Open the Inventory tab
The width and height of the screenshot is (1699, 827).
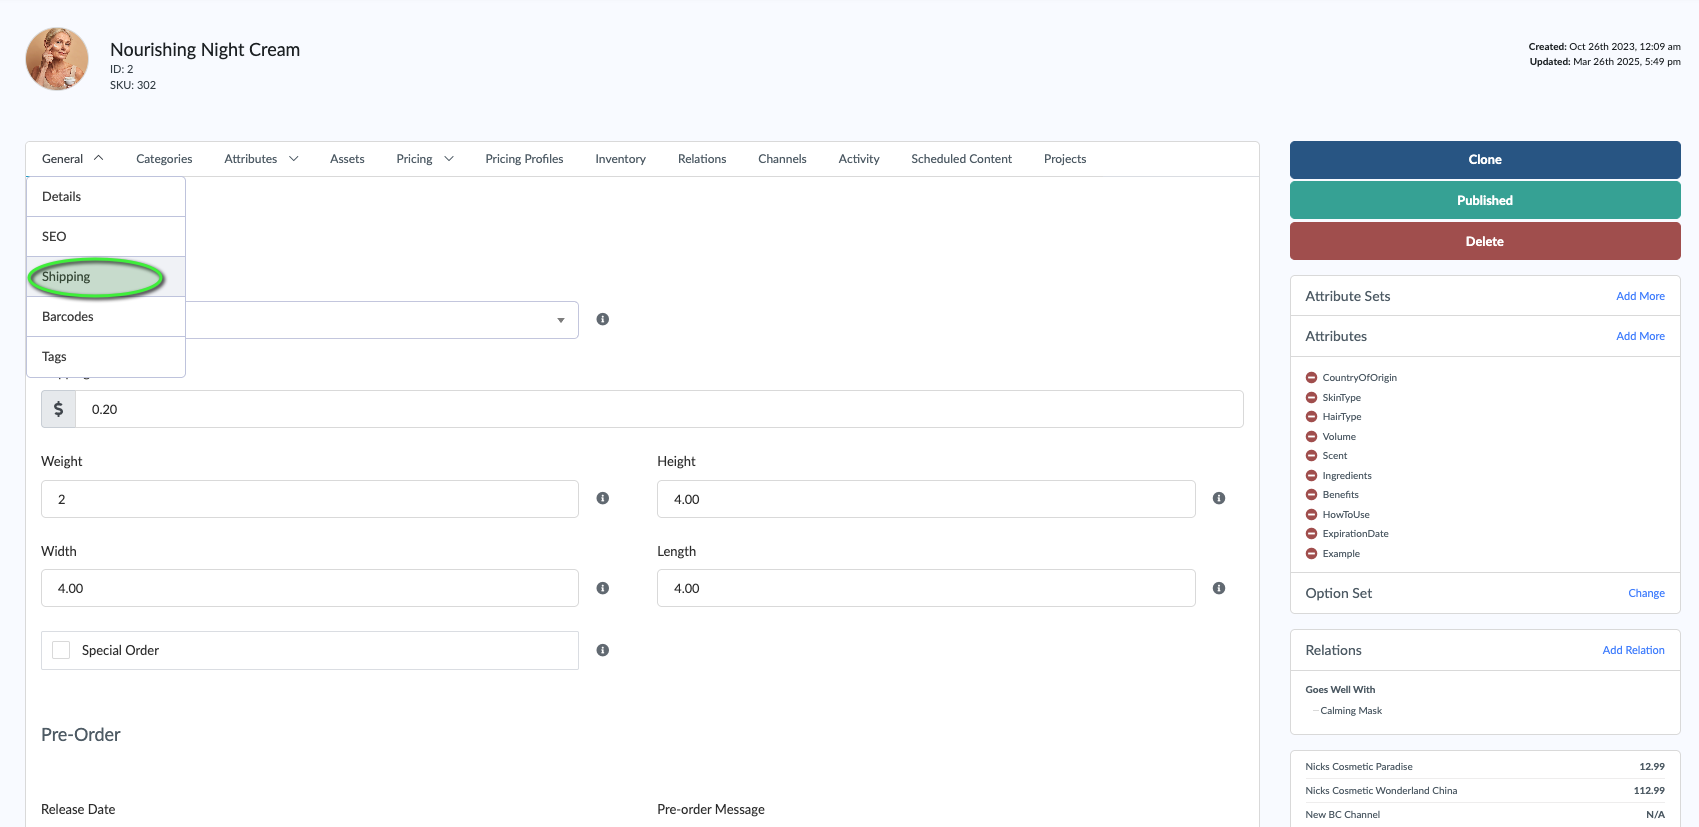pos(620,159)
